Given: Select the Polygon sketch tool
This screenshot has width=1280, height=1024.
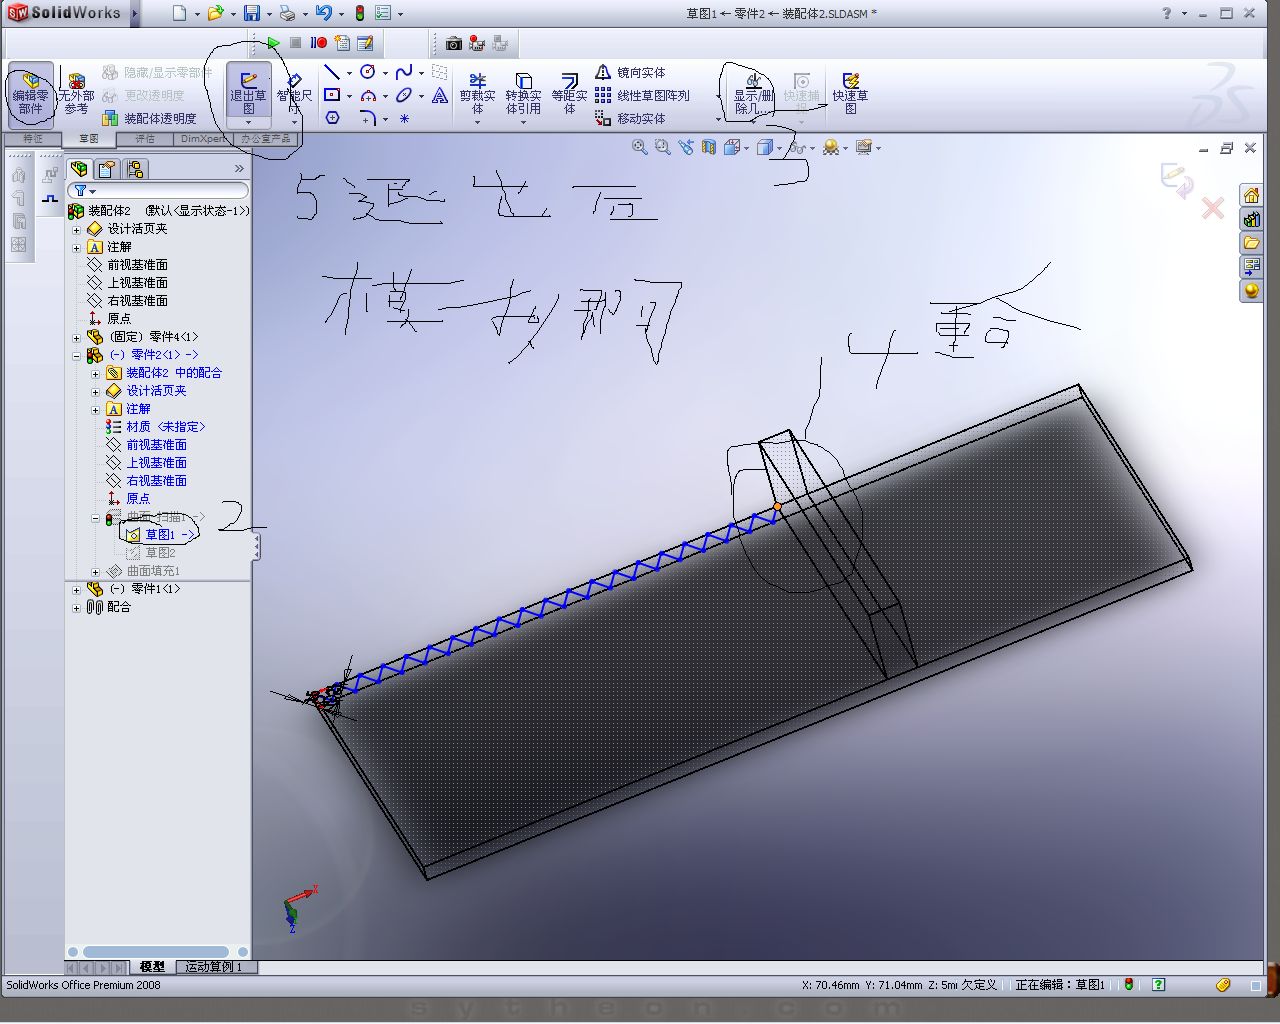Looking at the screenshot, I should tap(332, 118).
